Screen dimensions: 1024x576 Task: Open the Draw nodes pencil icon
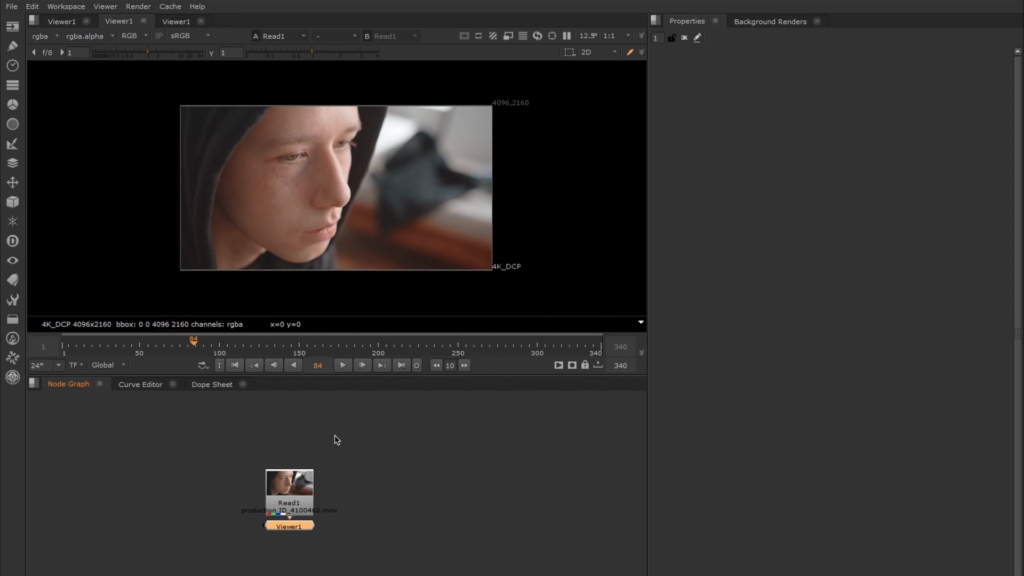[12, 46]
